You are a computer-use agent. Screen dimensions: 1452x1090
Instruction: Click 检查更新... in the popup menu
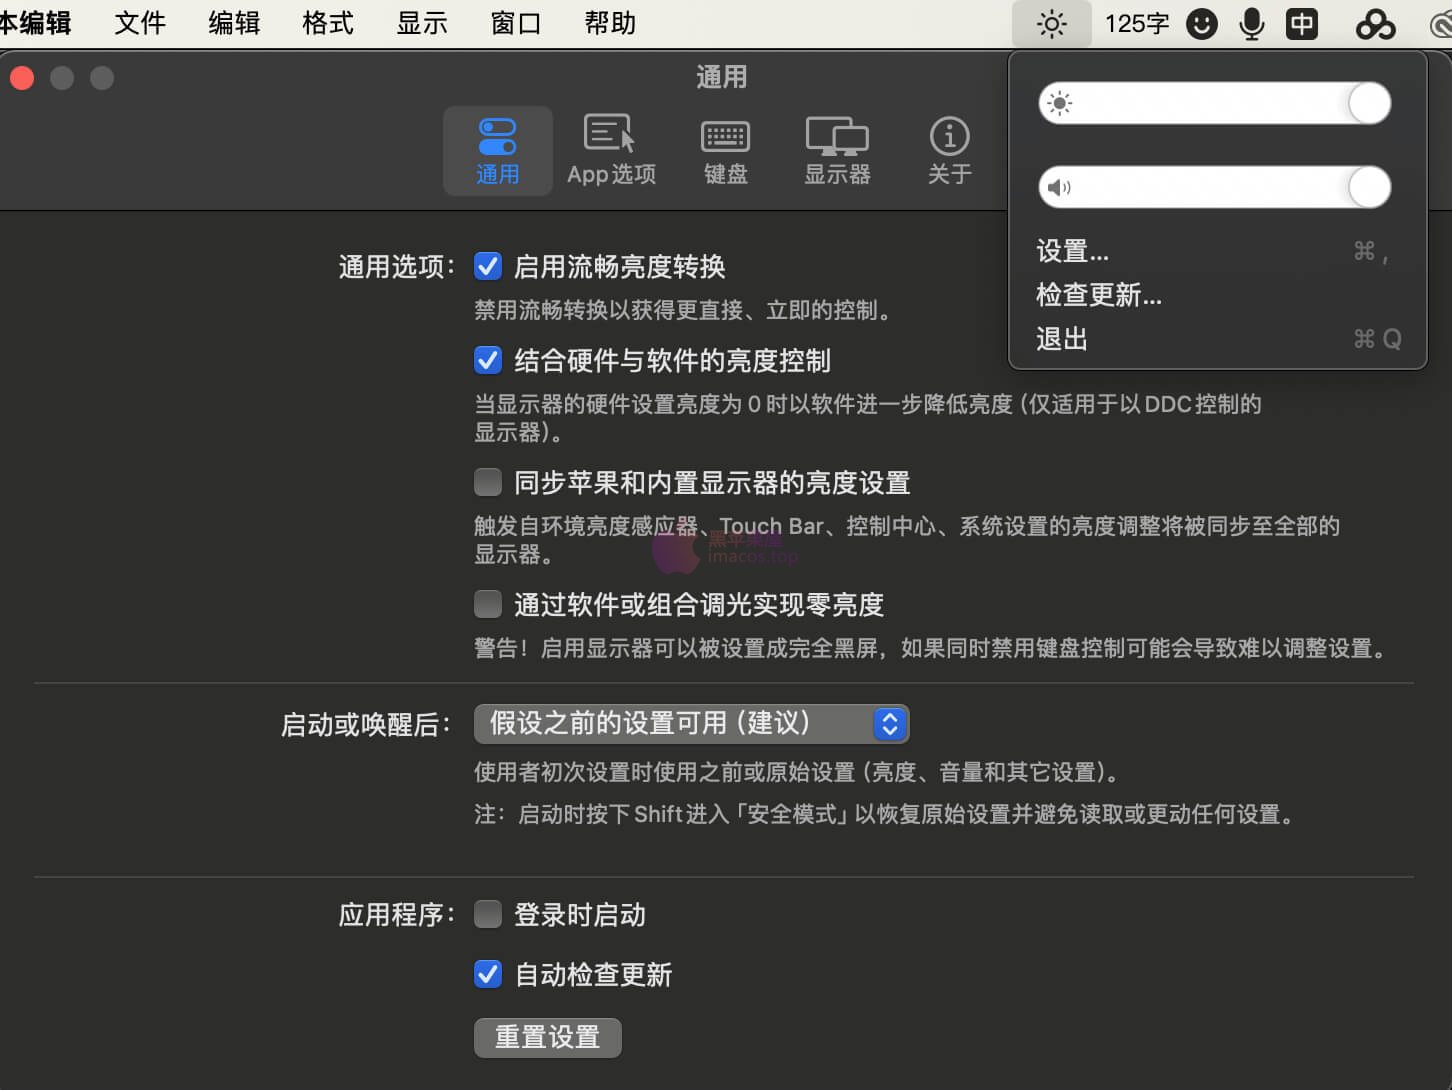click(1098, 295)
